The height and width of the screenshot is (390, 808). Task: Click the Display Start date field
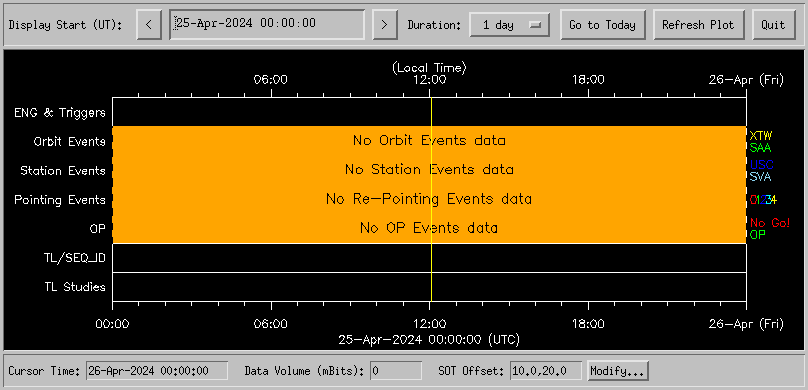click(267, 24)
